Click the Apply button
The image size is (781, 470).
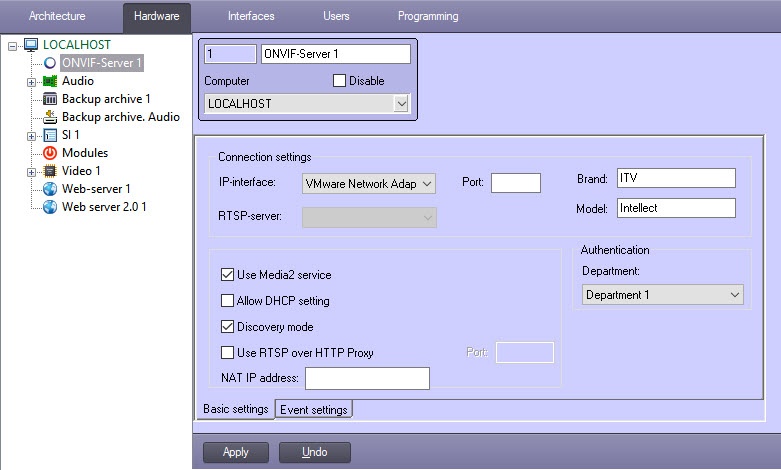236,452
